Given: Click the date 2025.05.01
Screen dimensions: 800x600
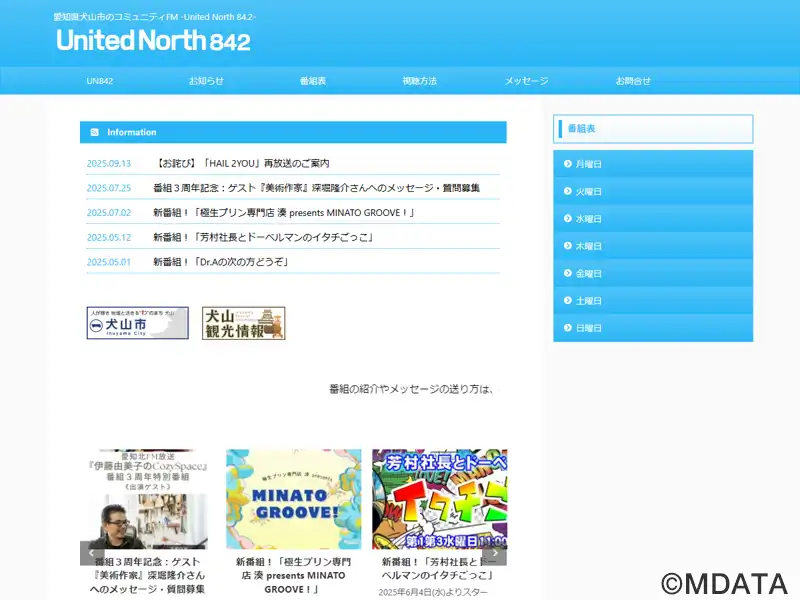Looking at the screenshot, I should coord(109,262).
